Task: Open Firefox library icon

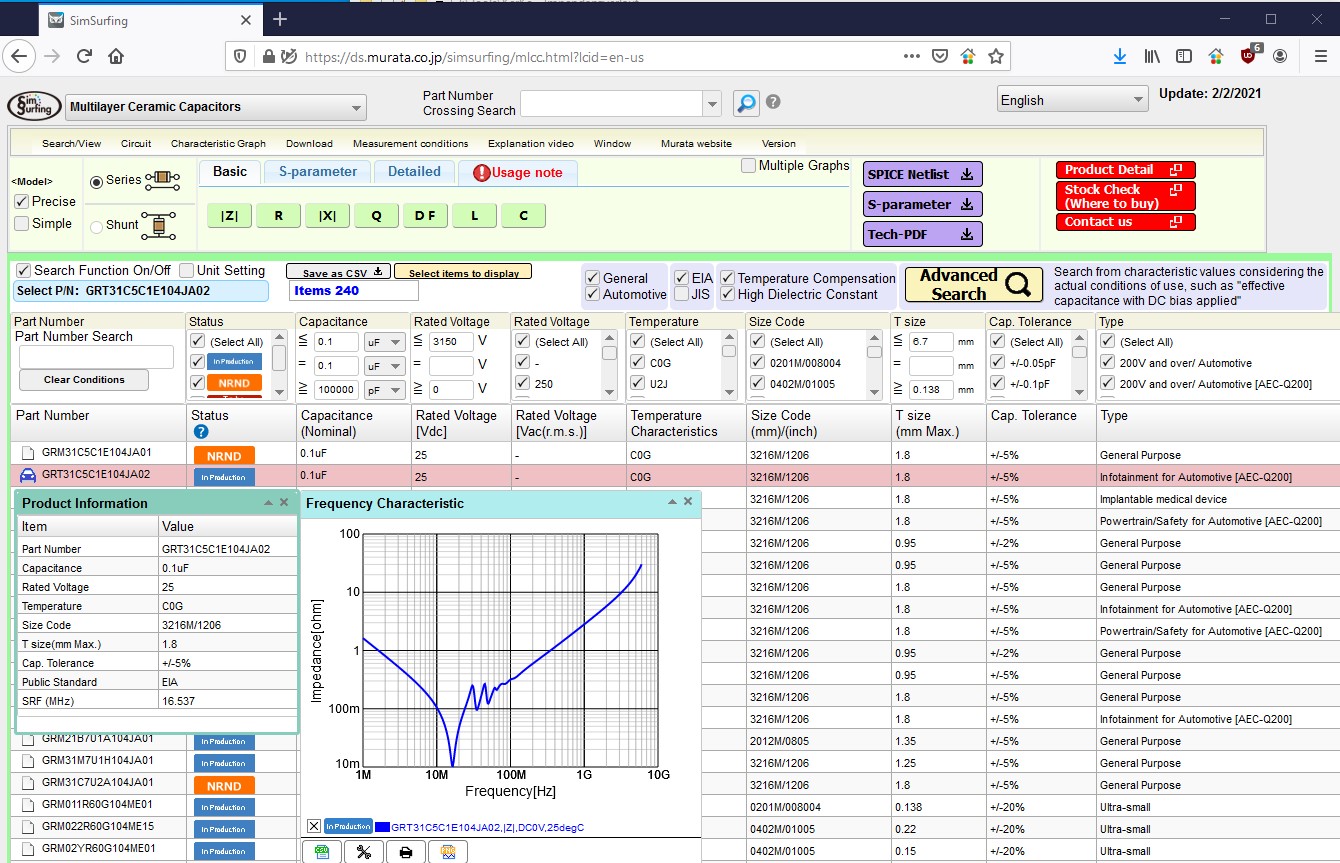Action: 1152,57
